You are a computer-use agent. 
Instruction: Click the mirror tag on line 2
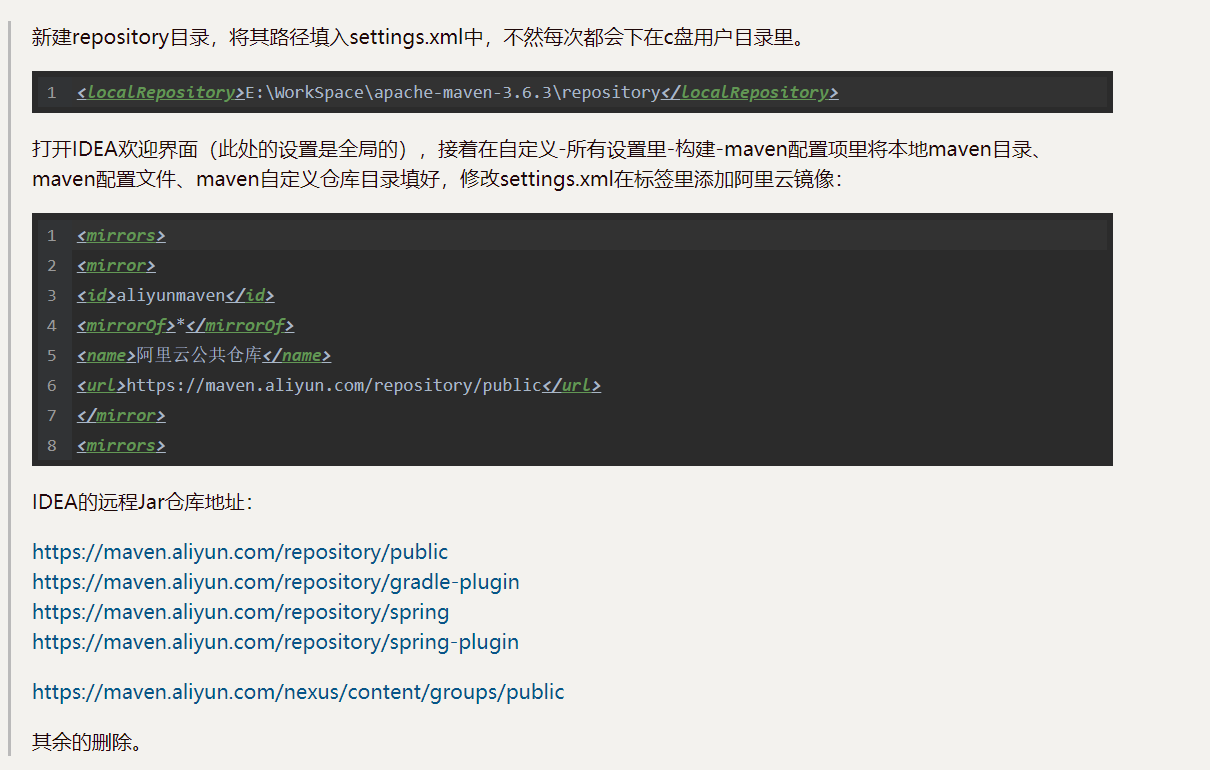click(x=115, y=265)
